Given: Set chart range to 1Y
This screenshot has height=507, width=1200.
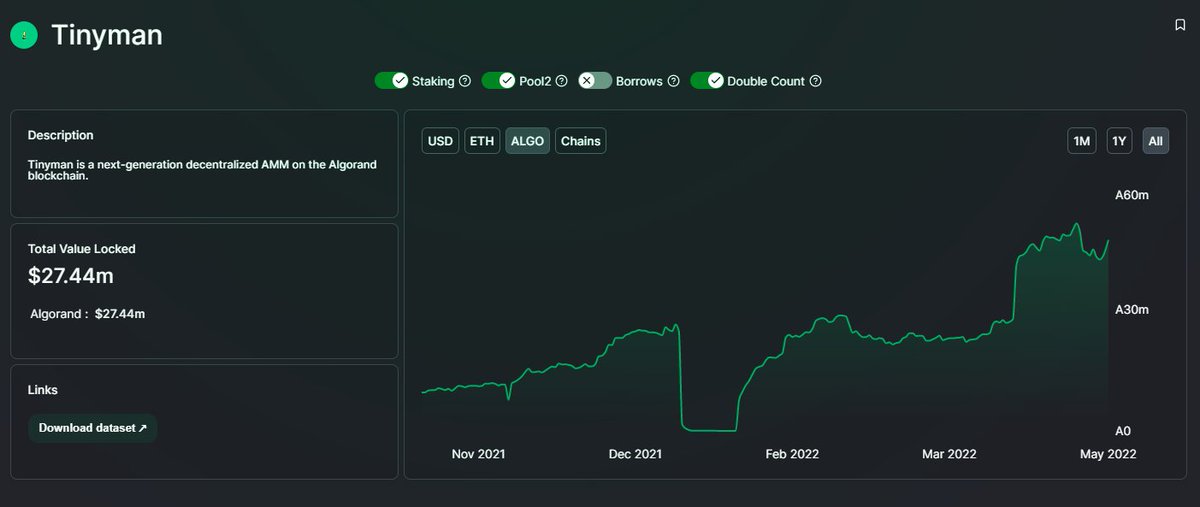Looking at the screenshot, I should tap(1119, 141).
